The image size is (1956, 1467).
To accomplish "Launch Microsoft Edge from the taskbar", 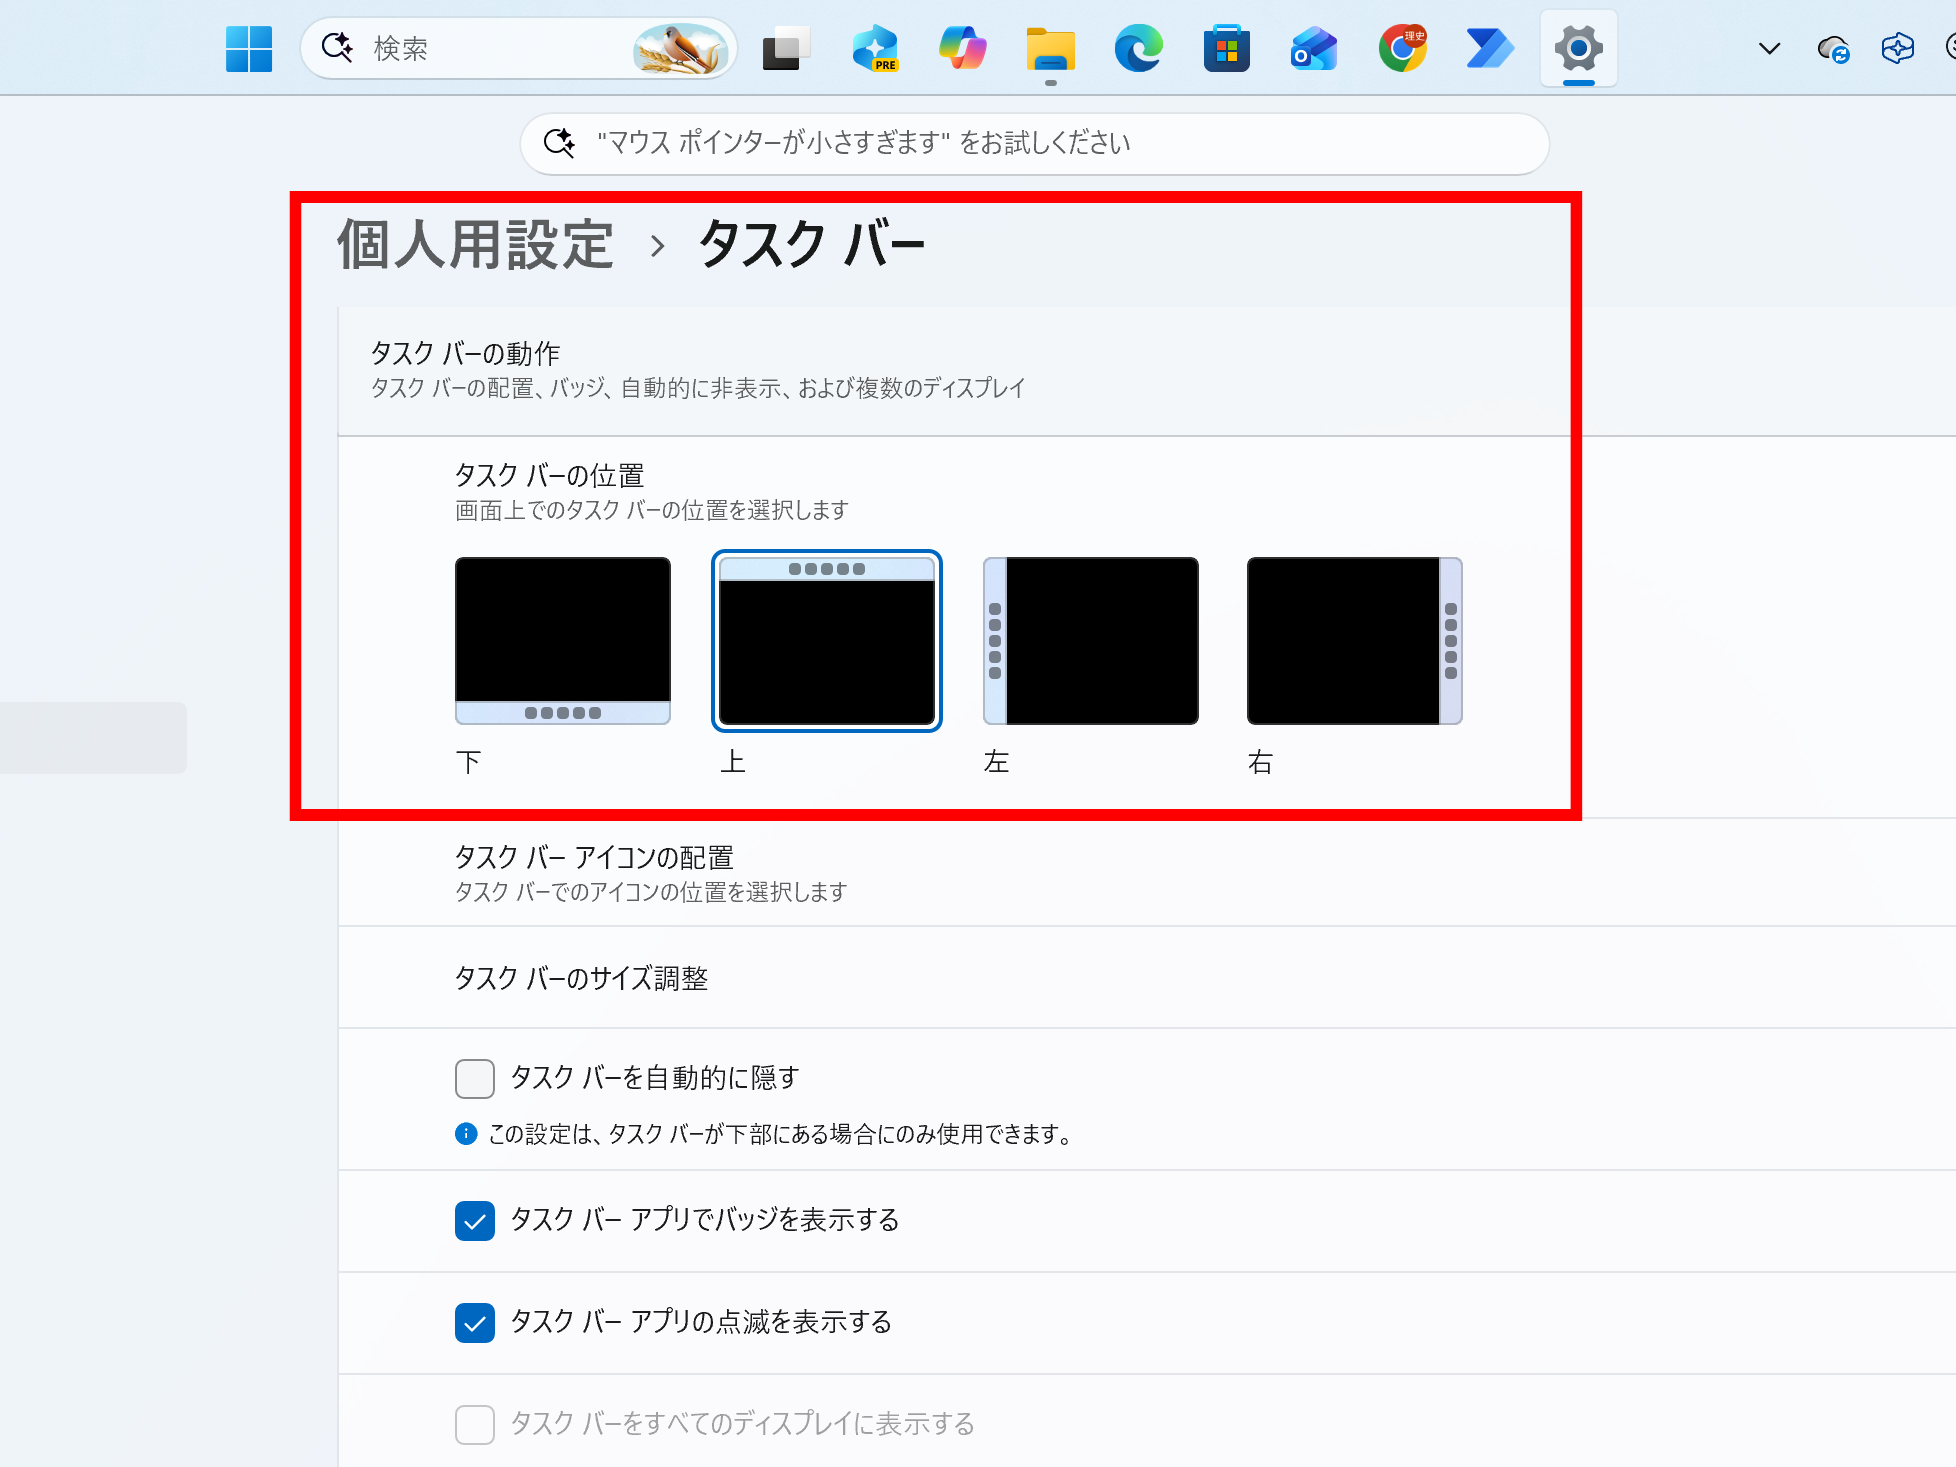I will (1138, 49).
